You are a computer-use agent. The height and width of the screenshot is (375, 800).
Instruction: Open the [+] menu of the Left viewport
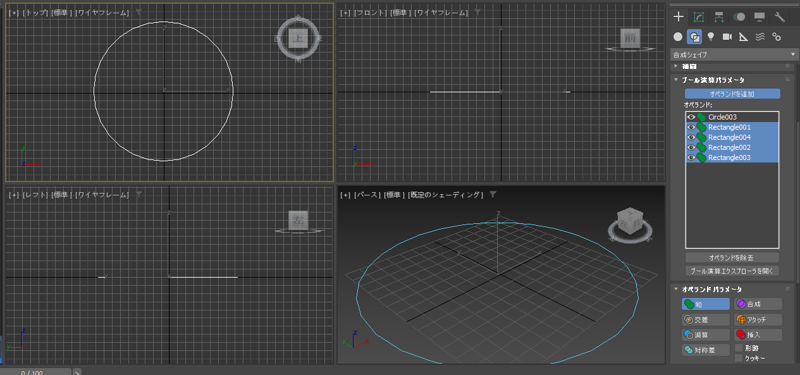point(14,195)
